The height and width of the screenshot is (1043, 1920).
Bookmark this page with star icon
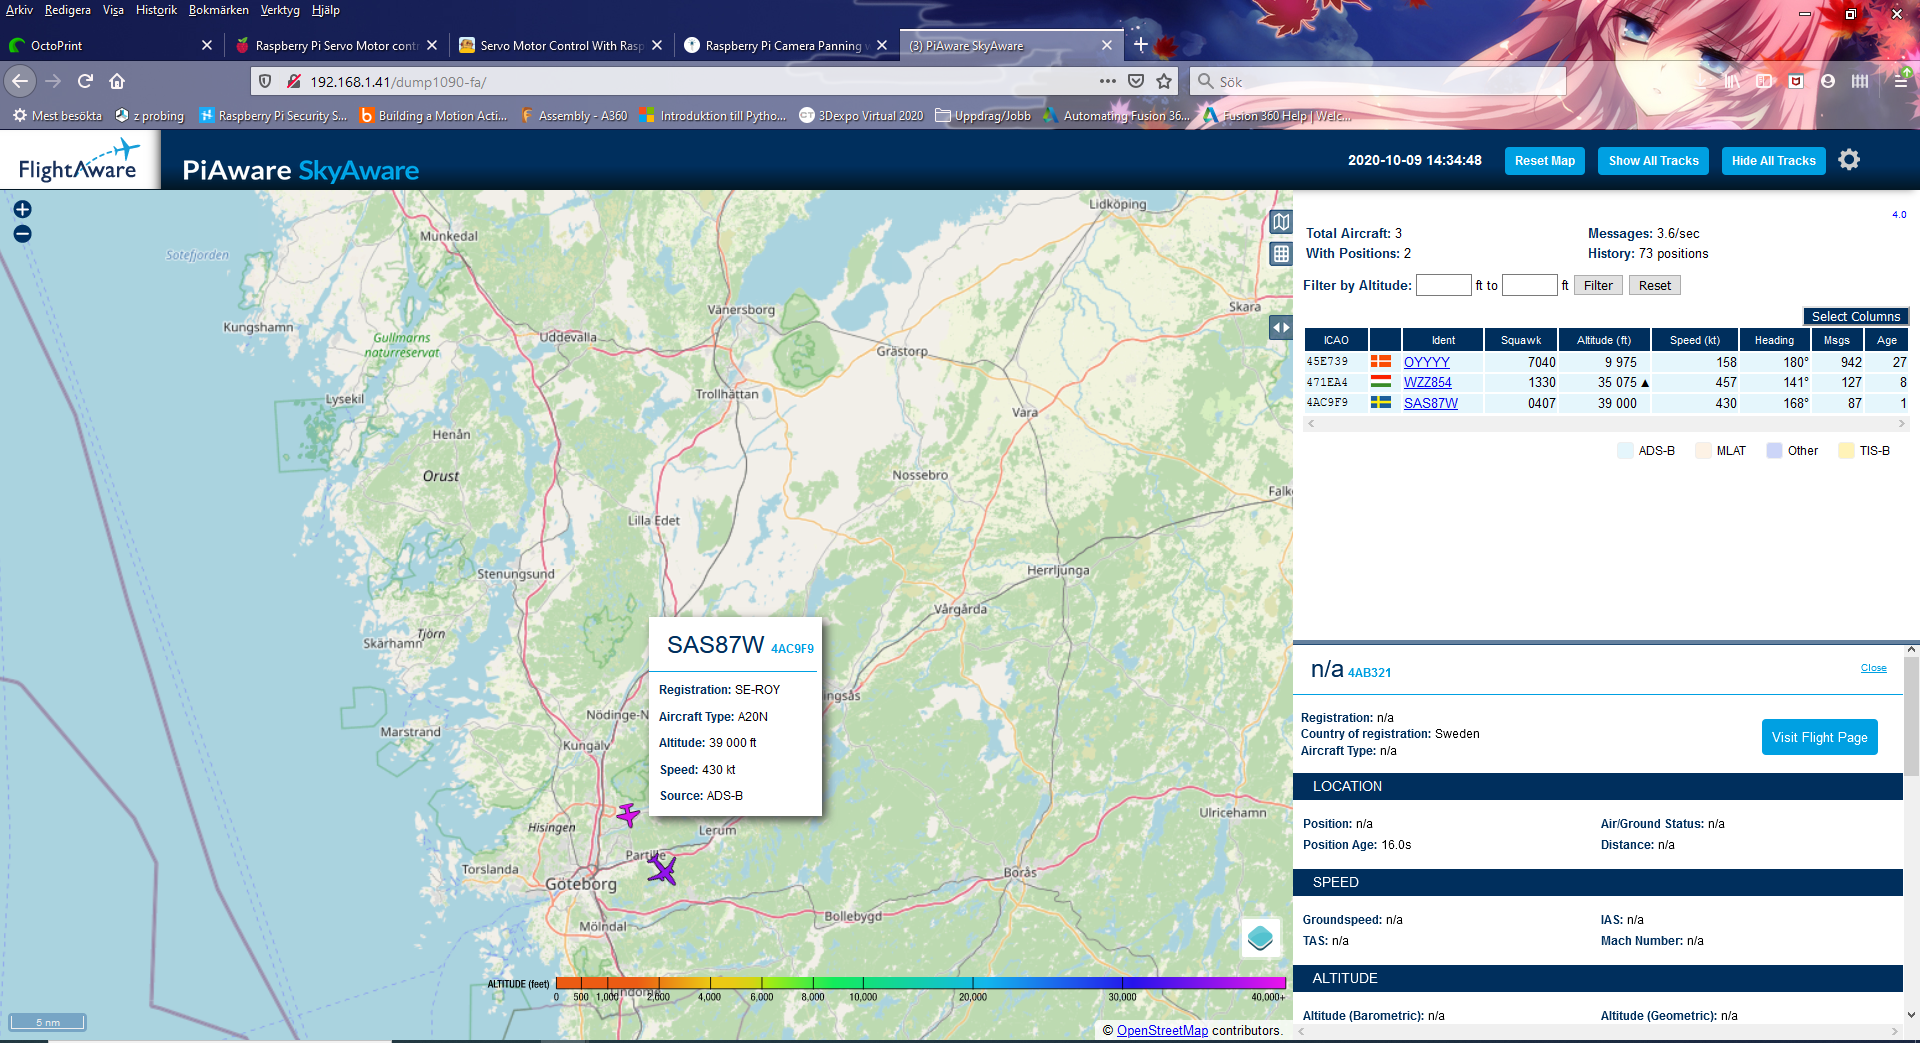(x=1164, y=81)
